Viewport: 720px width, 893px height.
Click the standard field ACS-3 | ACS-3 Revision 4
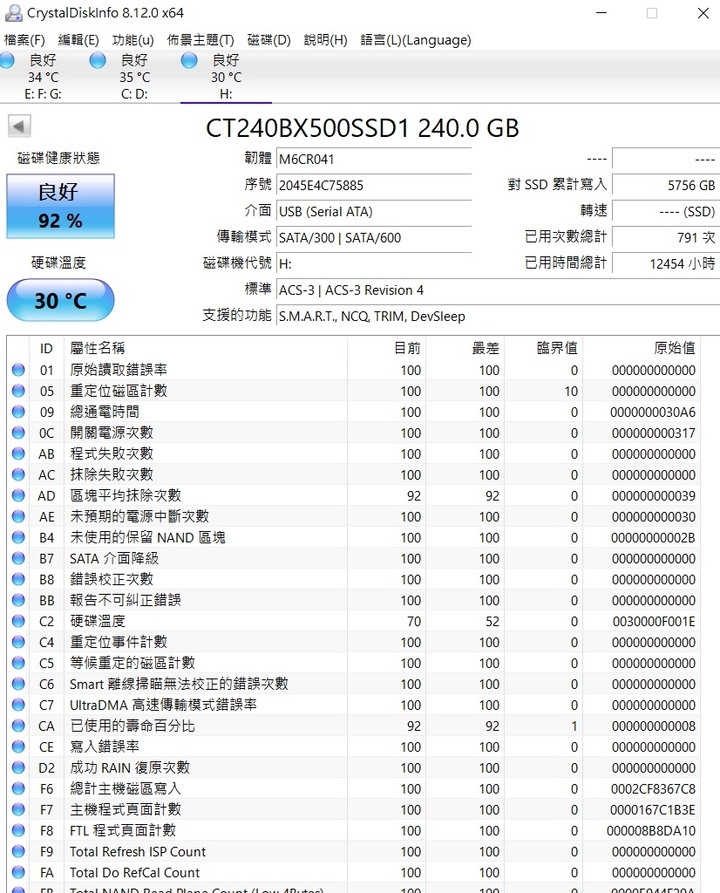497,290
